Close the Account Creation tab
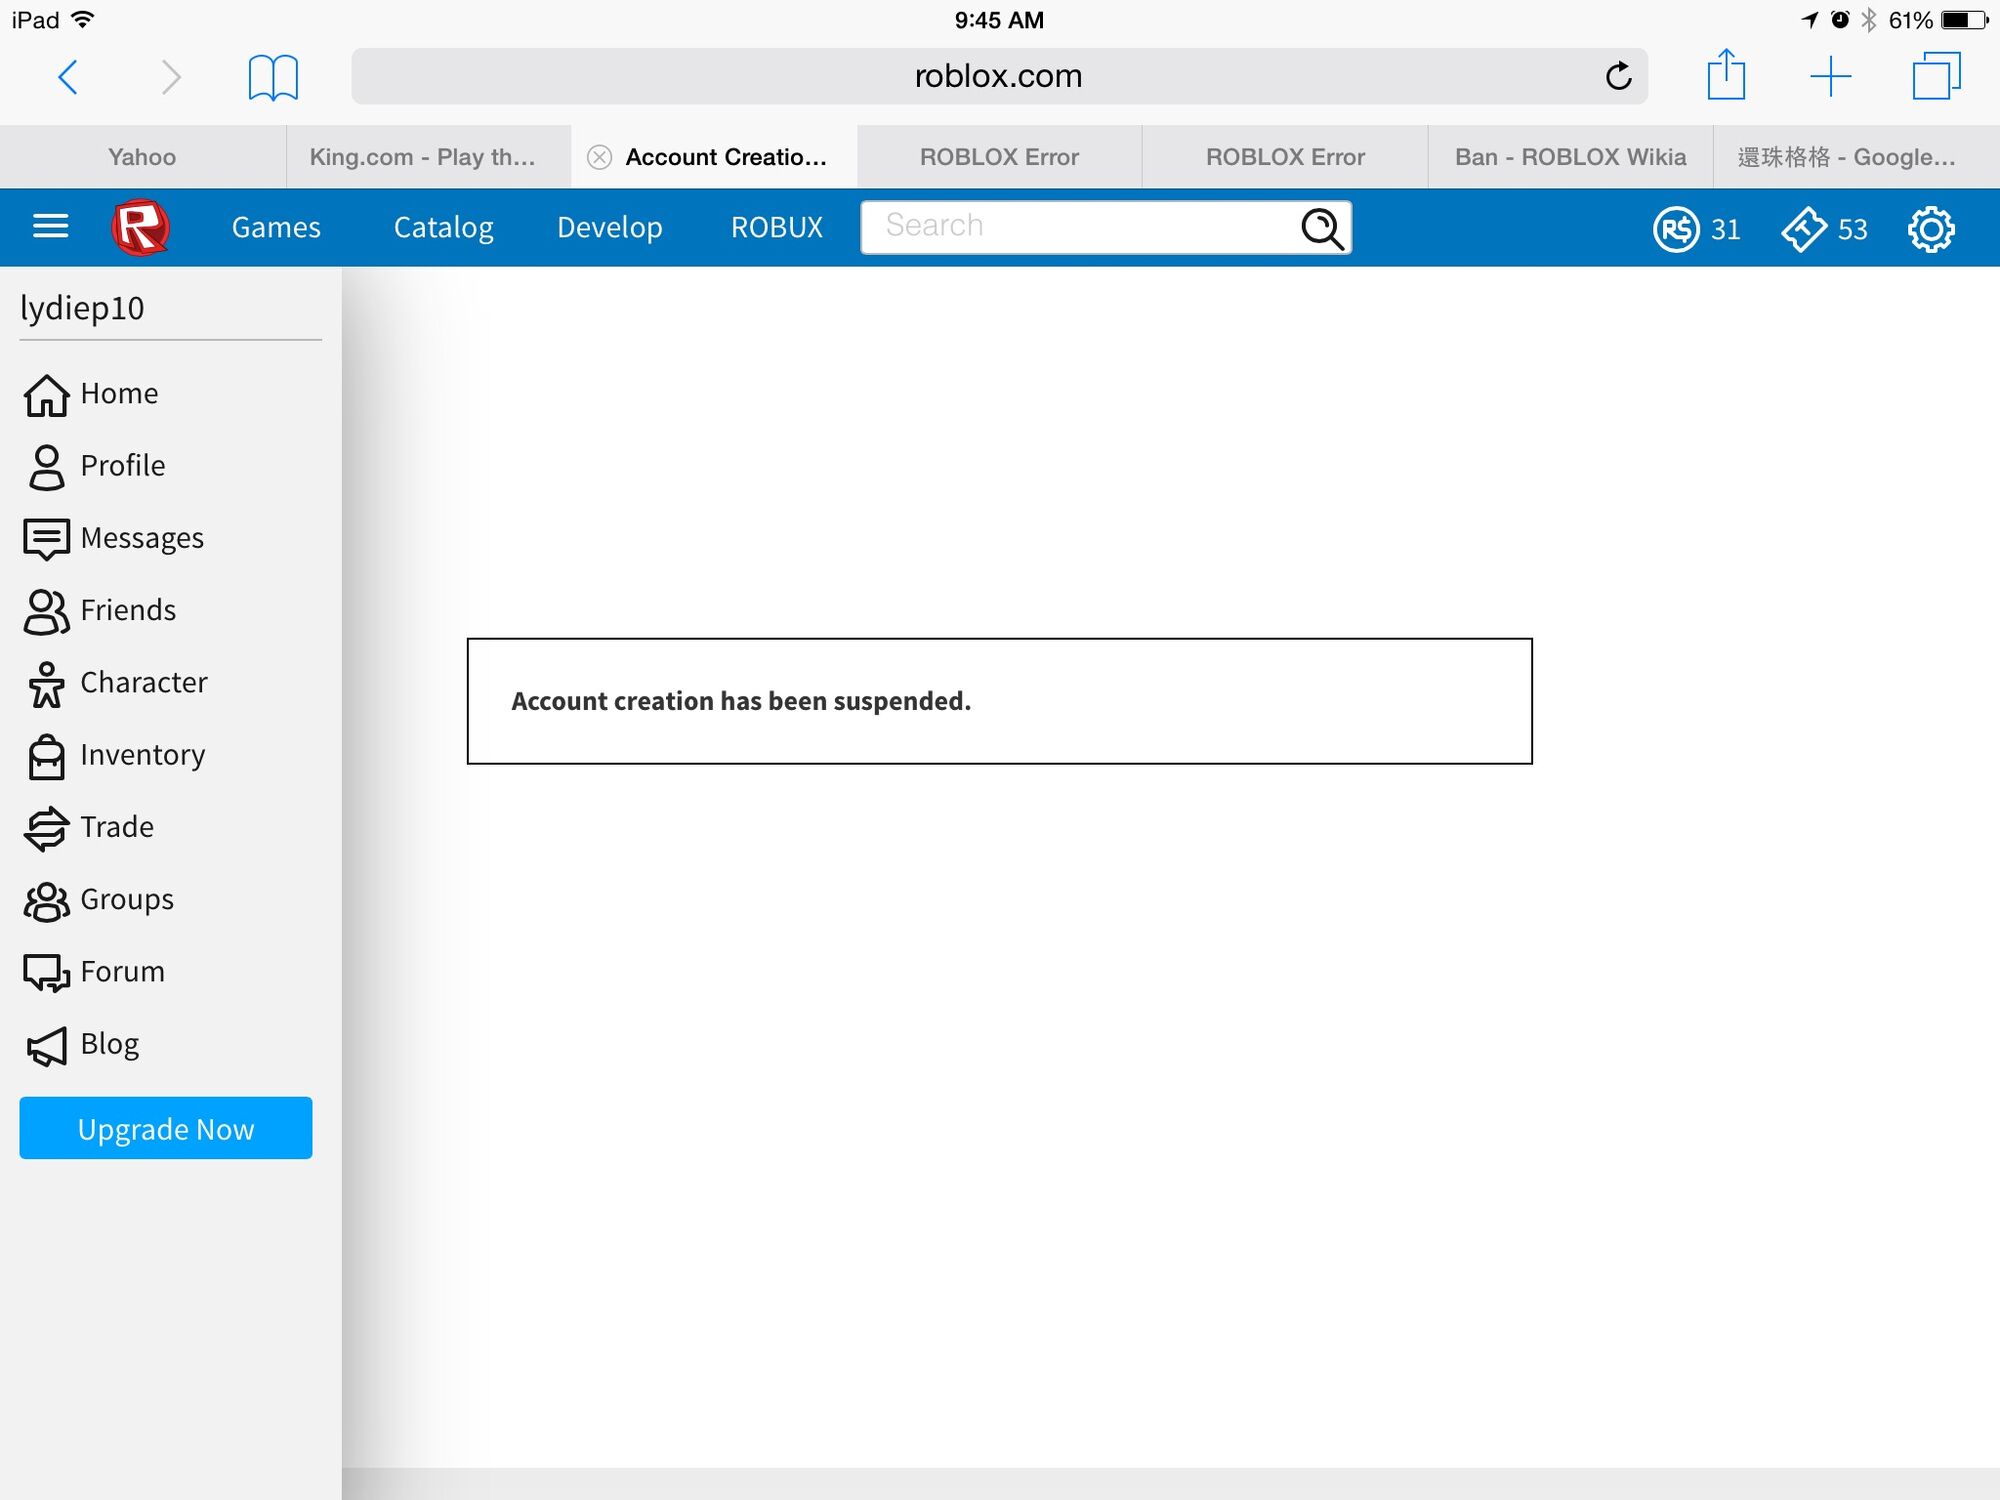 (599, 157)
